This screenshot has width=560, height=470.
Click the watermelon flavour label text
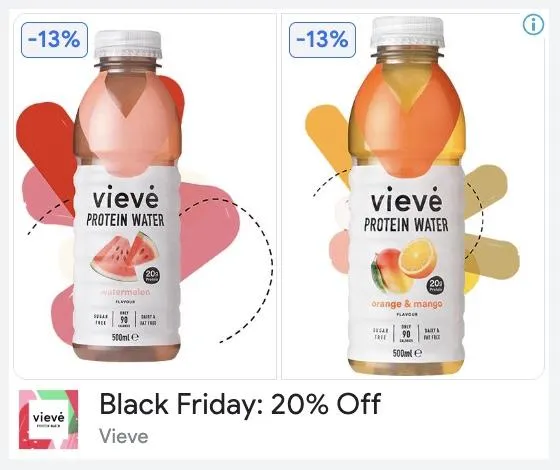pyautogui.click(x=125, y=292)
